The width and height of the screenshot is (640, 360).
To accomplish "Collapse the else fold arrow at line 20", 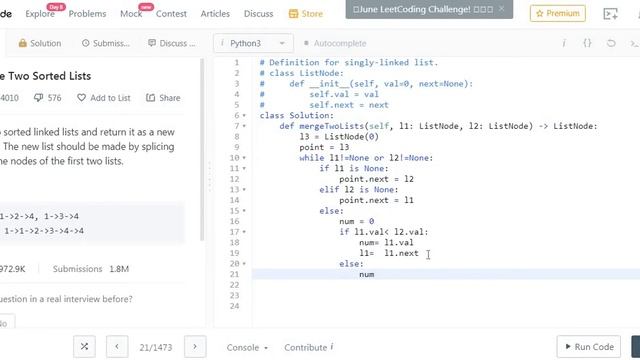I will click(244, 264).
